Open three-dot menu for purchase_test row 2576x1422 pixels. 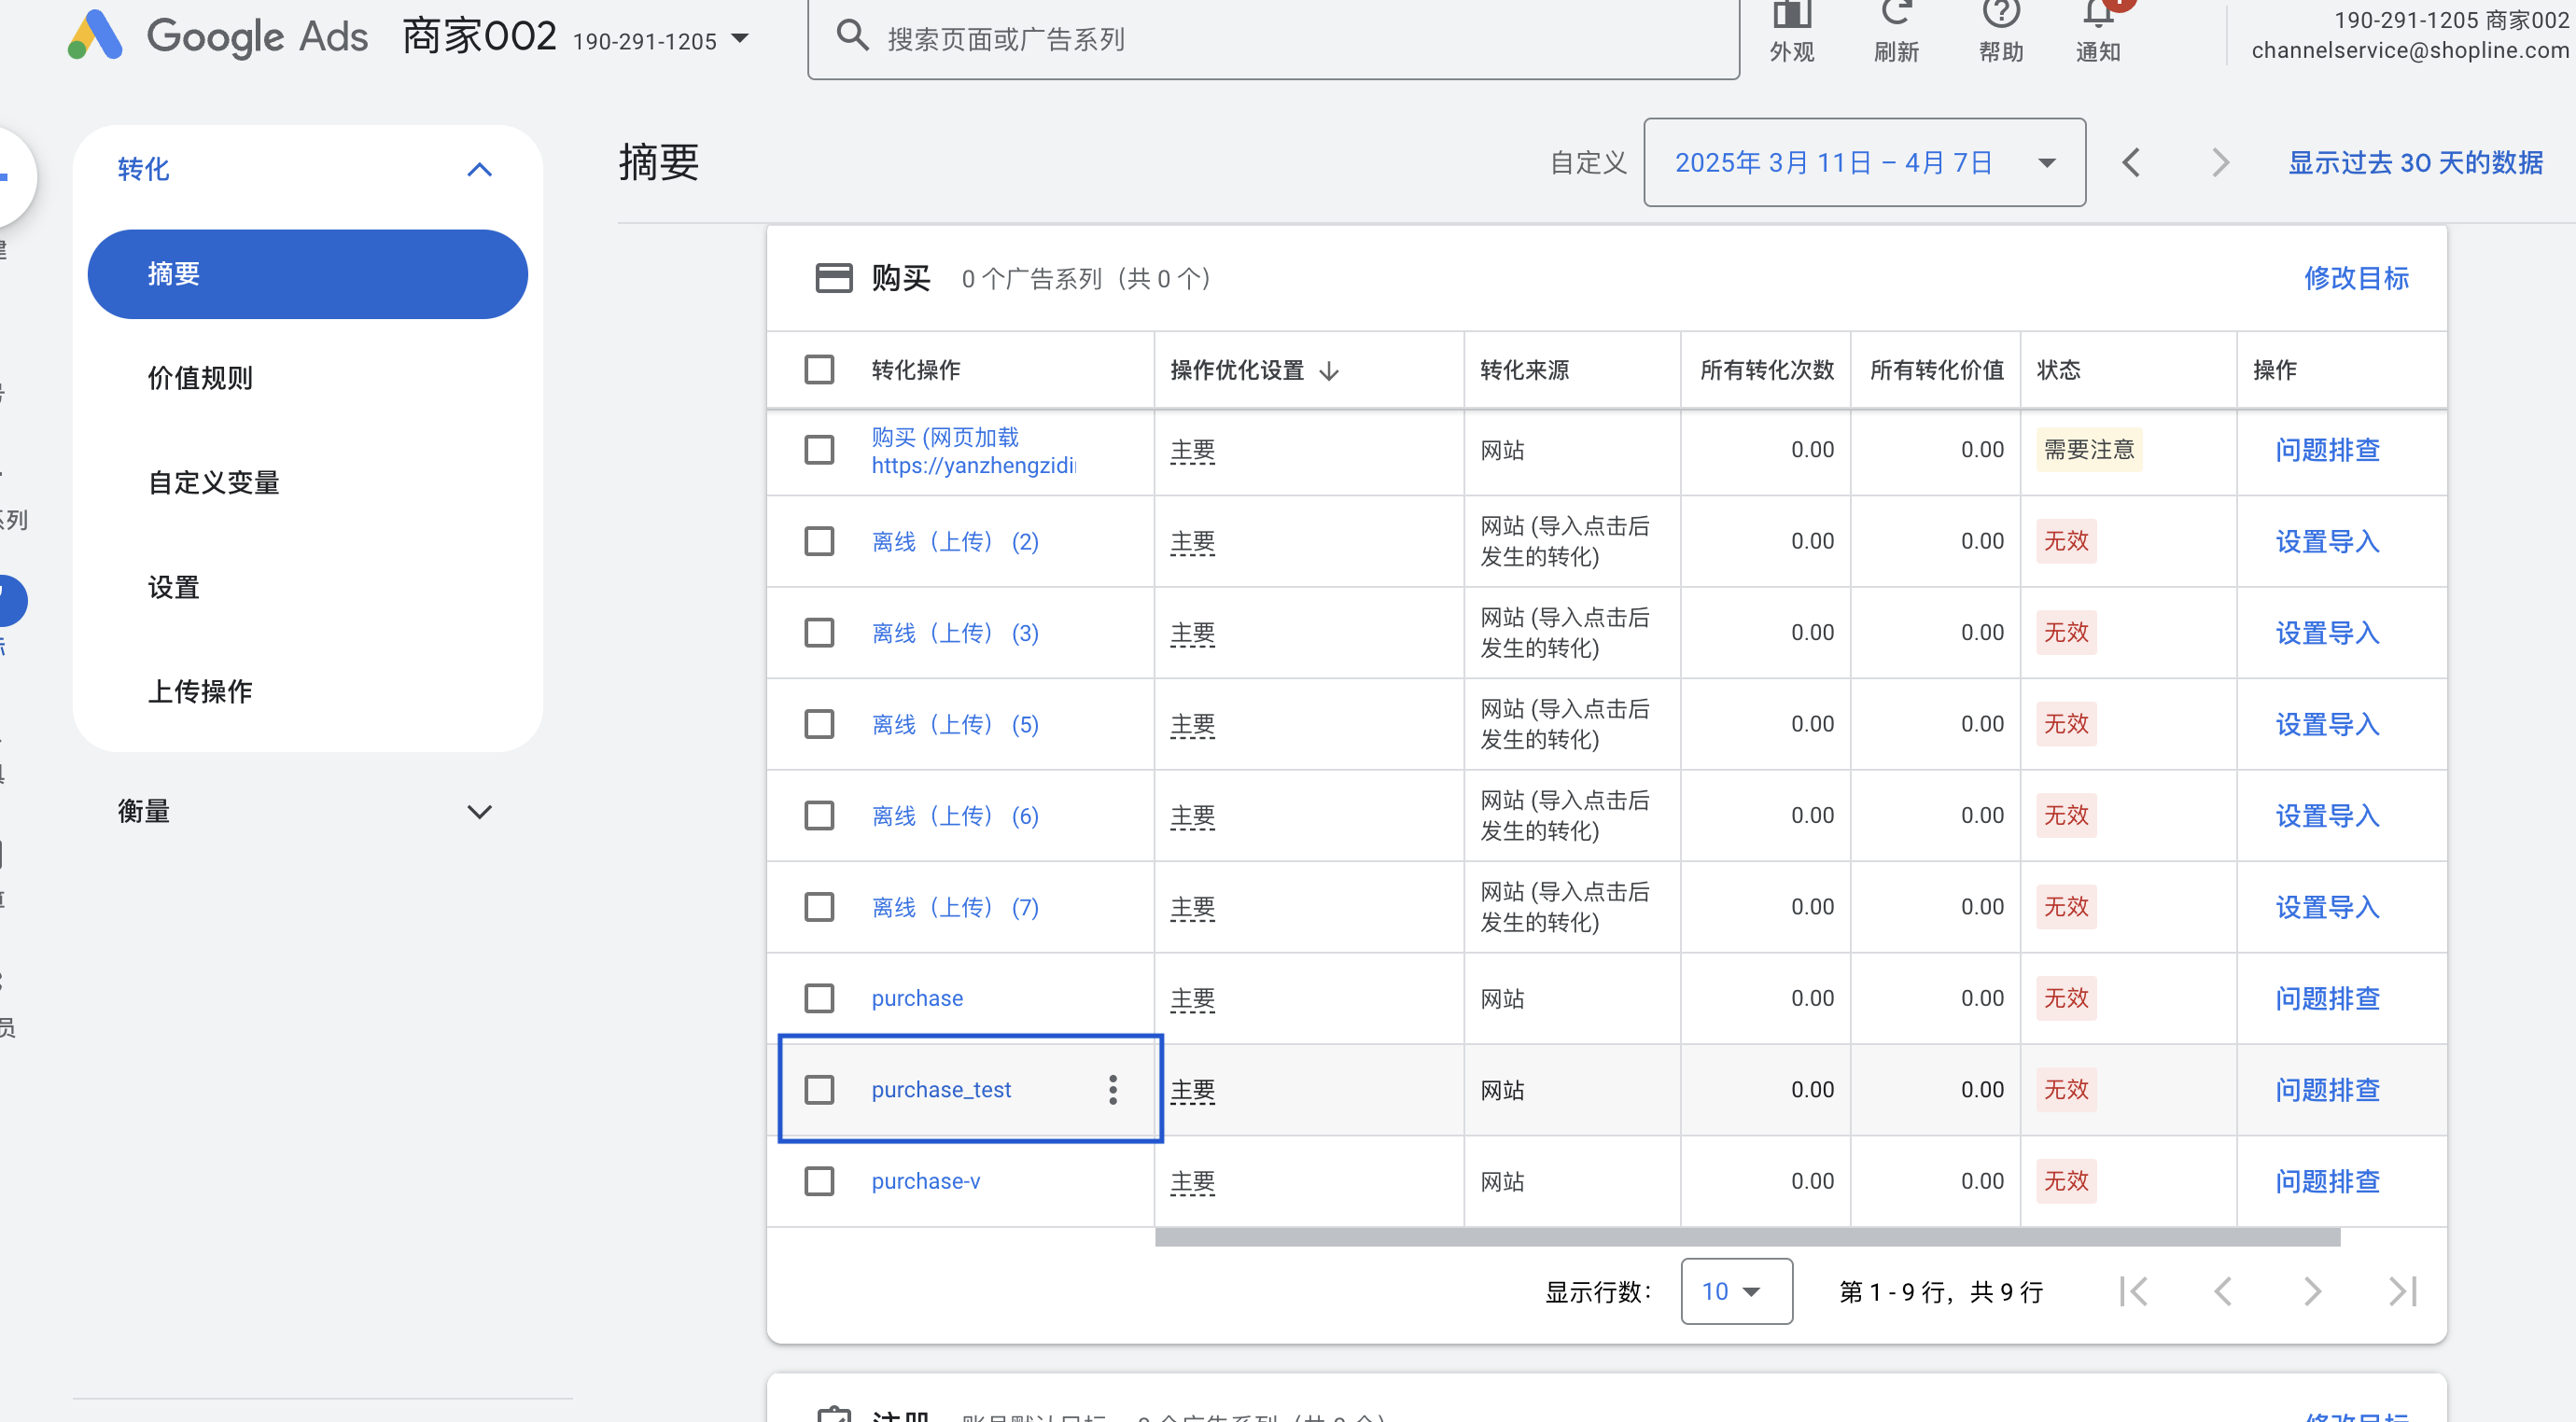click(1112, 1089)
